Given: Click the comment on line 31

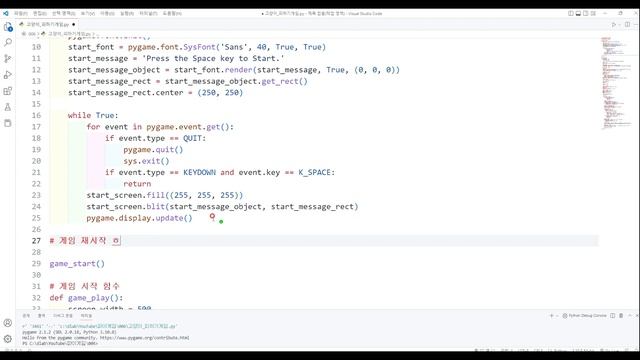Looking at the screenshot, I should (84, 287).
